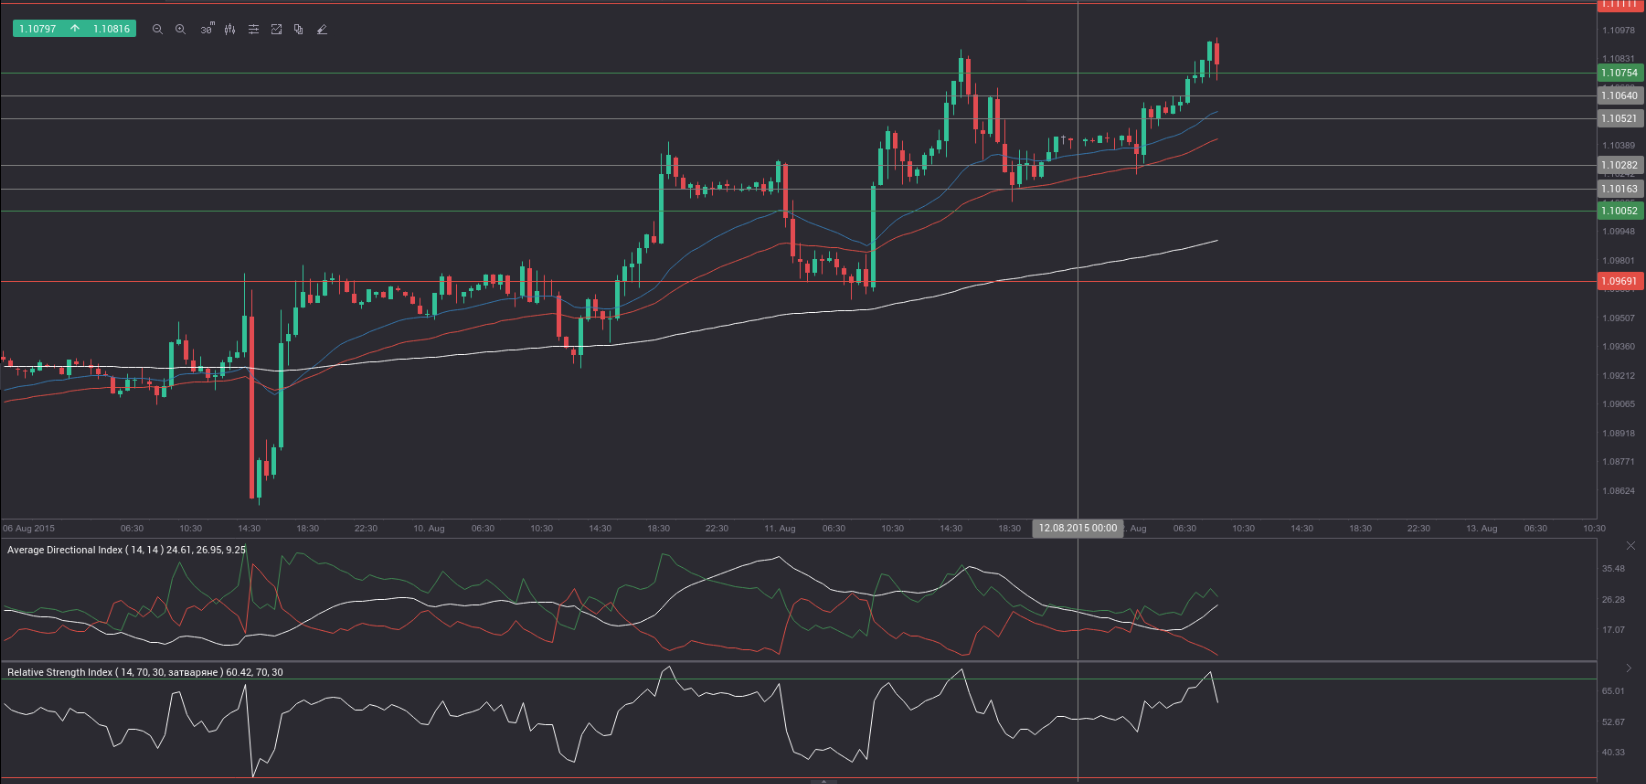Click the copy/duplicate chart icon
1646x784 pixels.
[x=299, y=30]
